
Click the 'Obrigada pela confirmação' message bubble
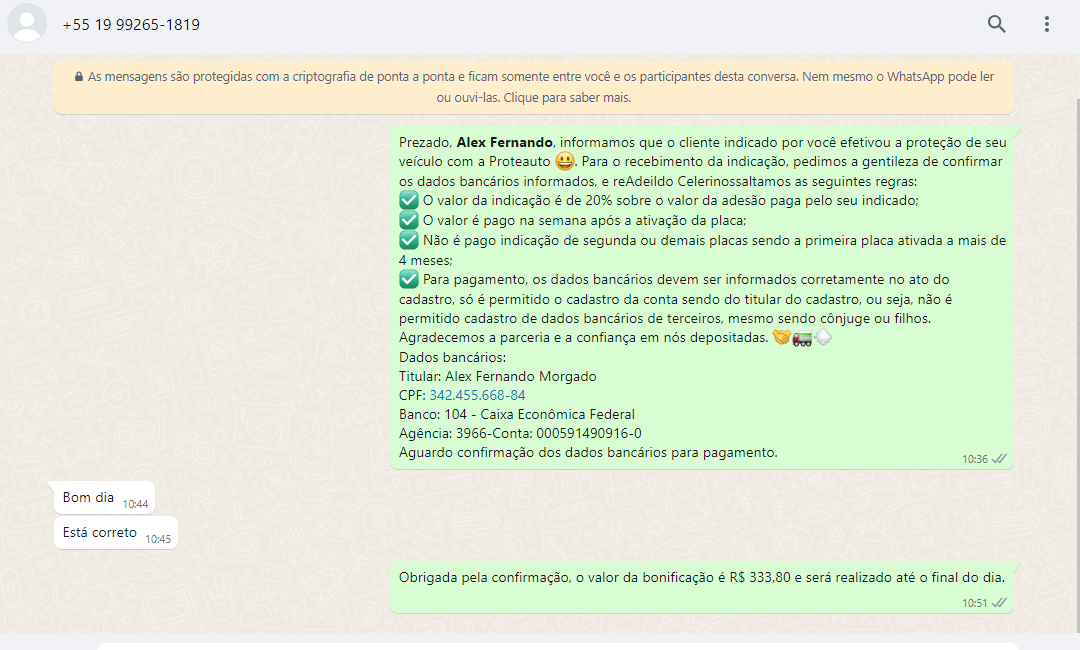(x=700, y=578)
